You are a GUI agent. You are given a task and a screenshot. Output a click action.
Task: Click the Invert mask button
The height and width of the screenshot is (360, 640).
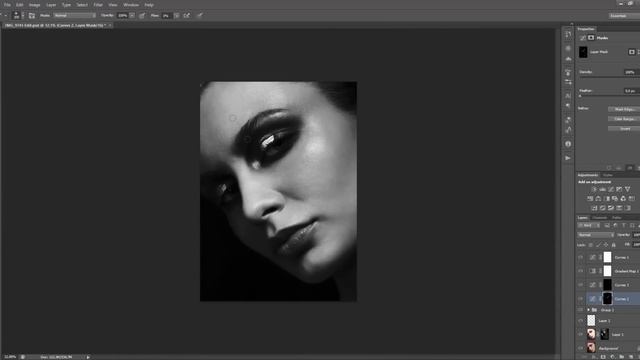pyautogui.click(x=624, y=129)
